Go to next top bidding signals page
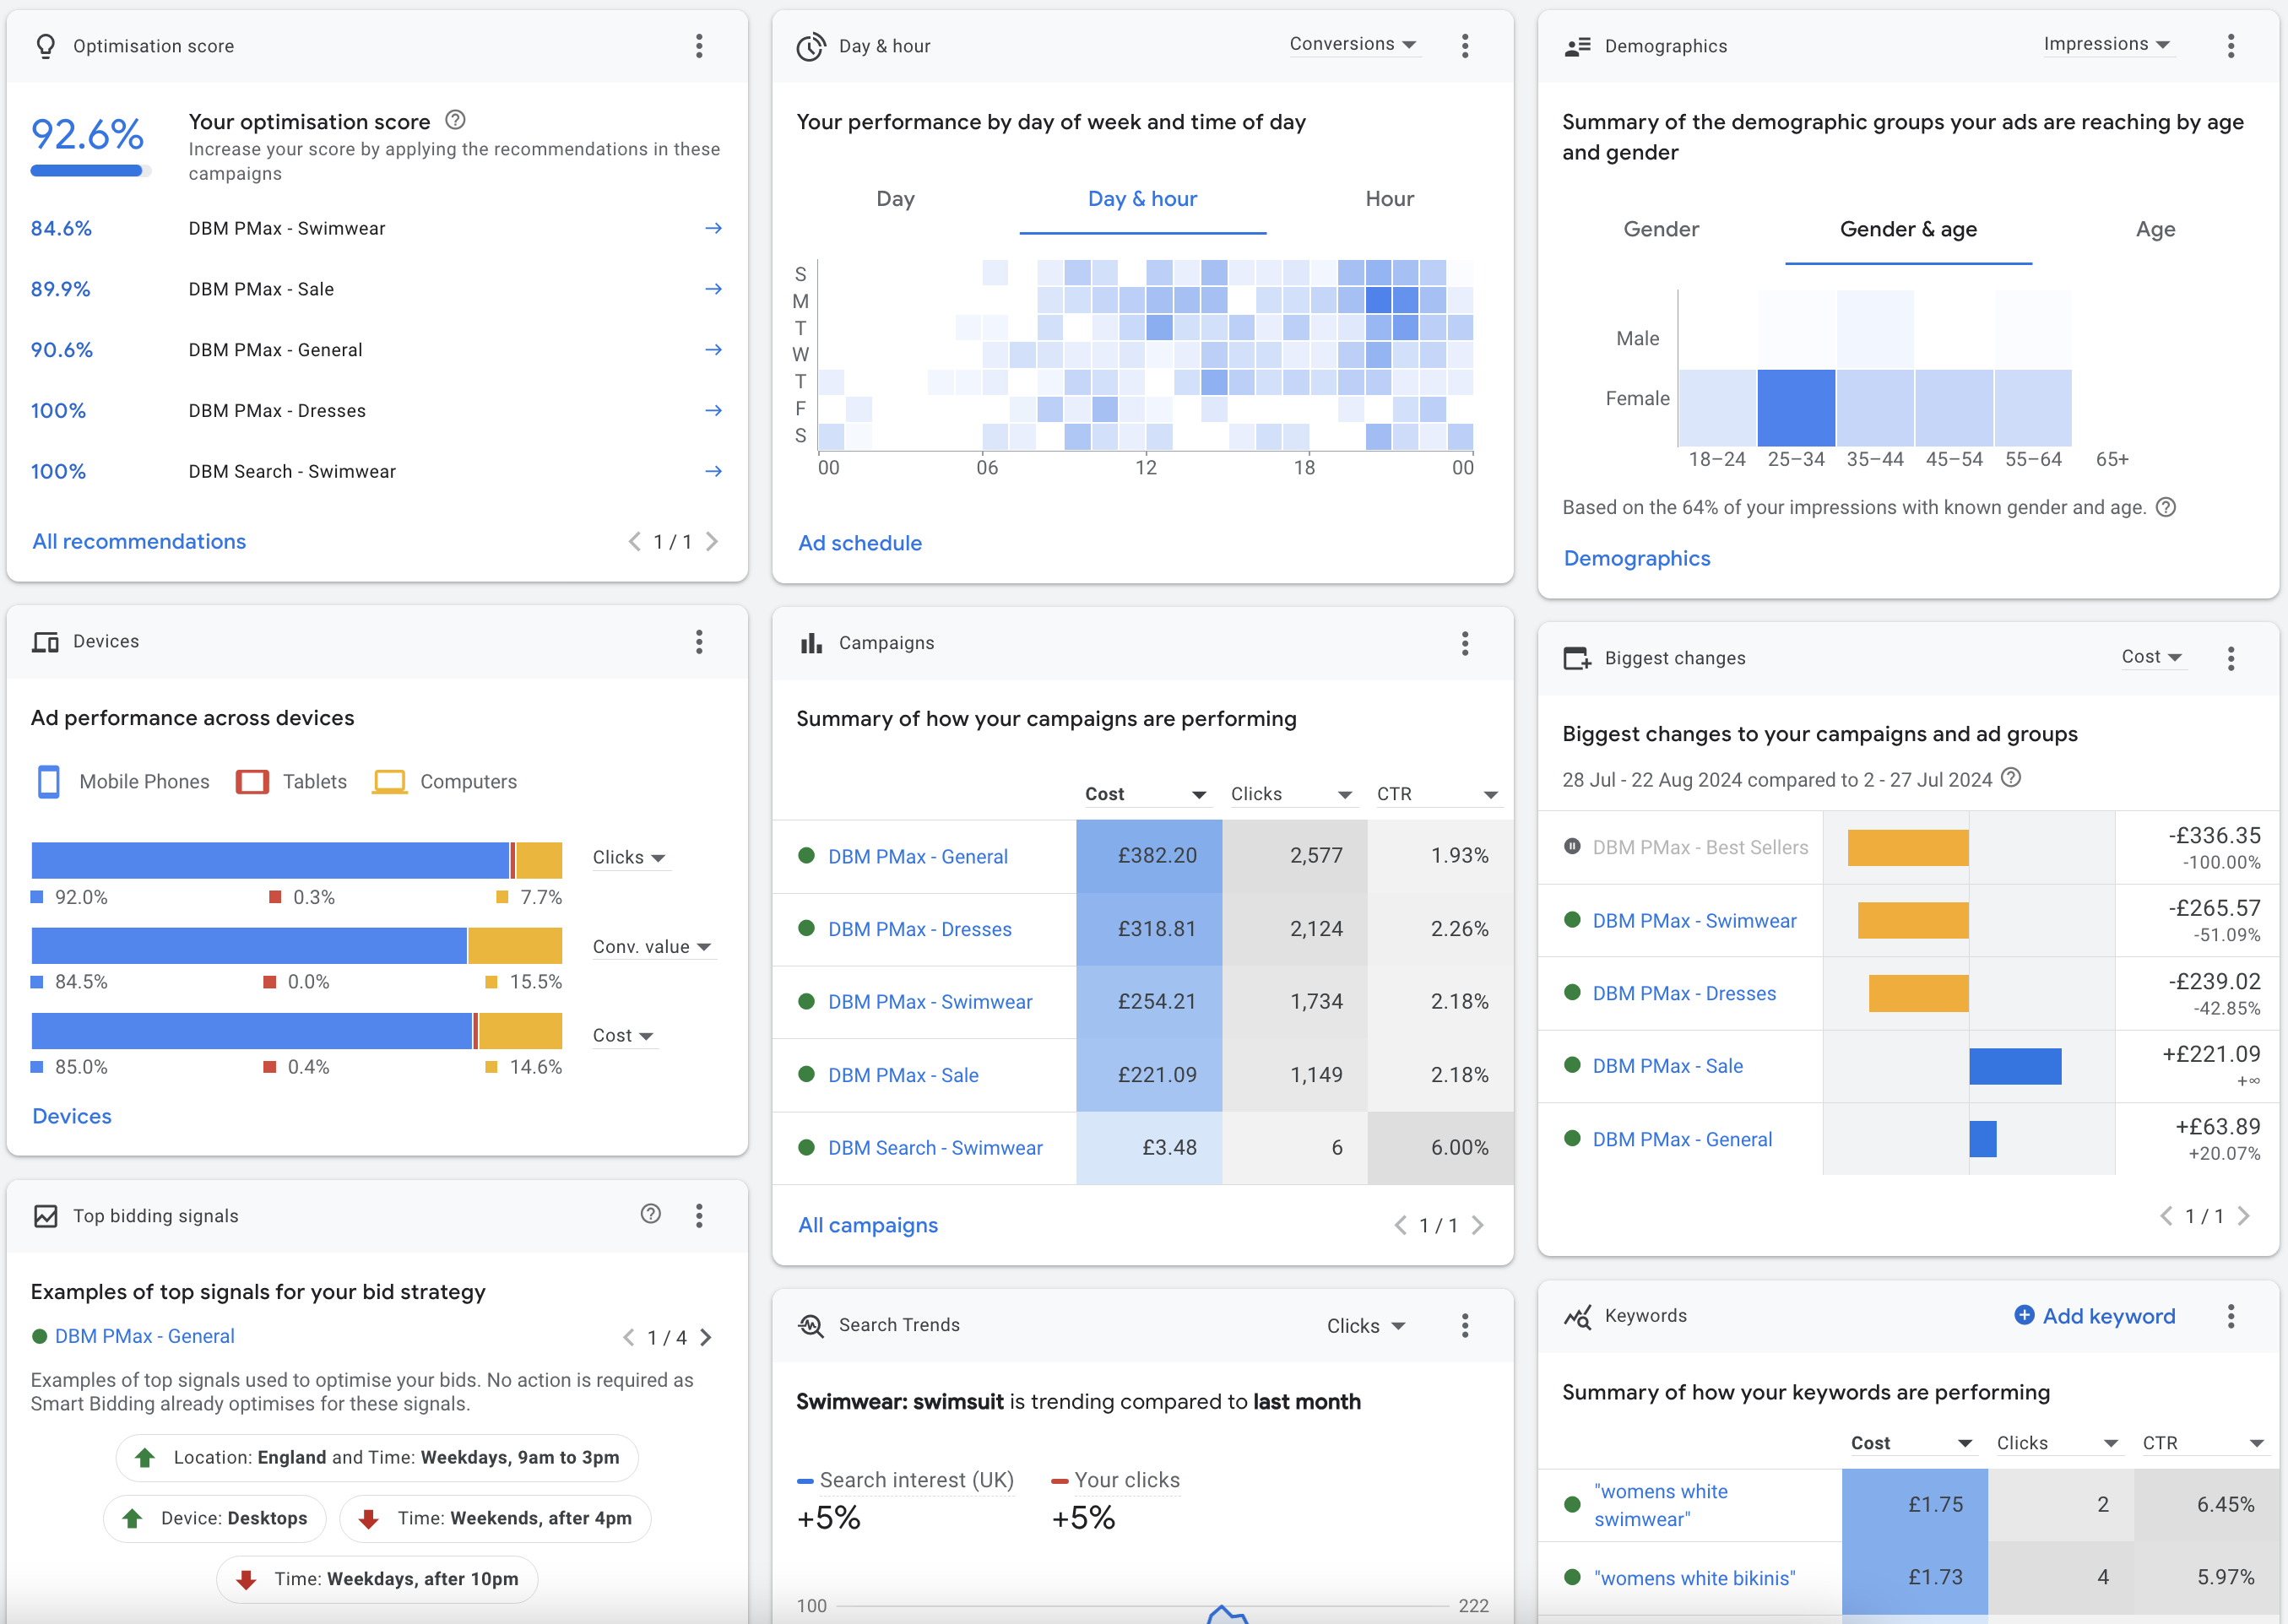The width and height of the screenshot is (2288, 1624). coord(707,1338)
